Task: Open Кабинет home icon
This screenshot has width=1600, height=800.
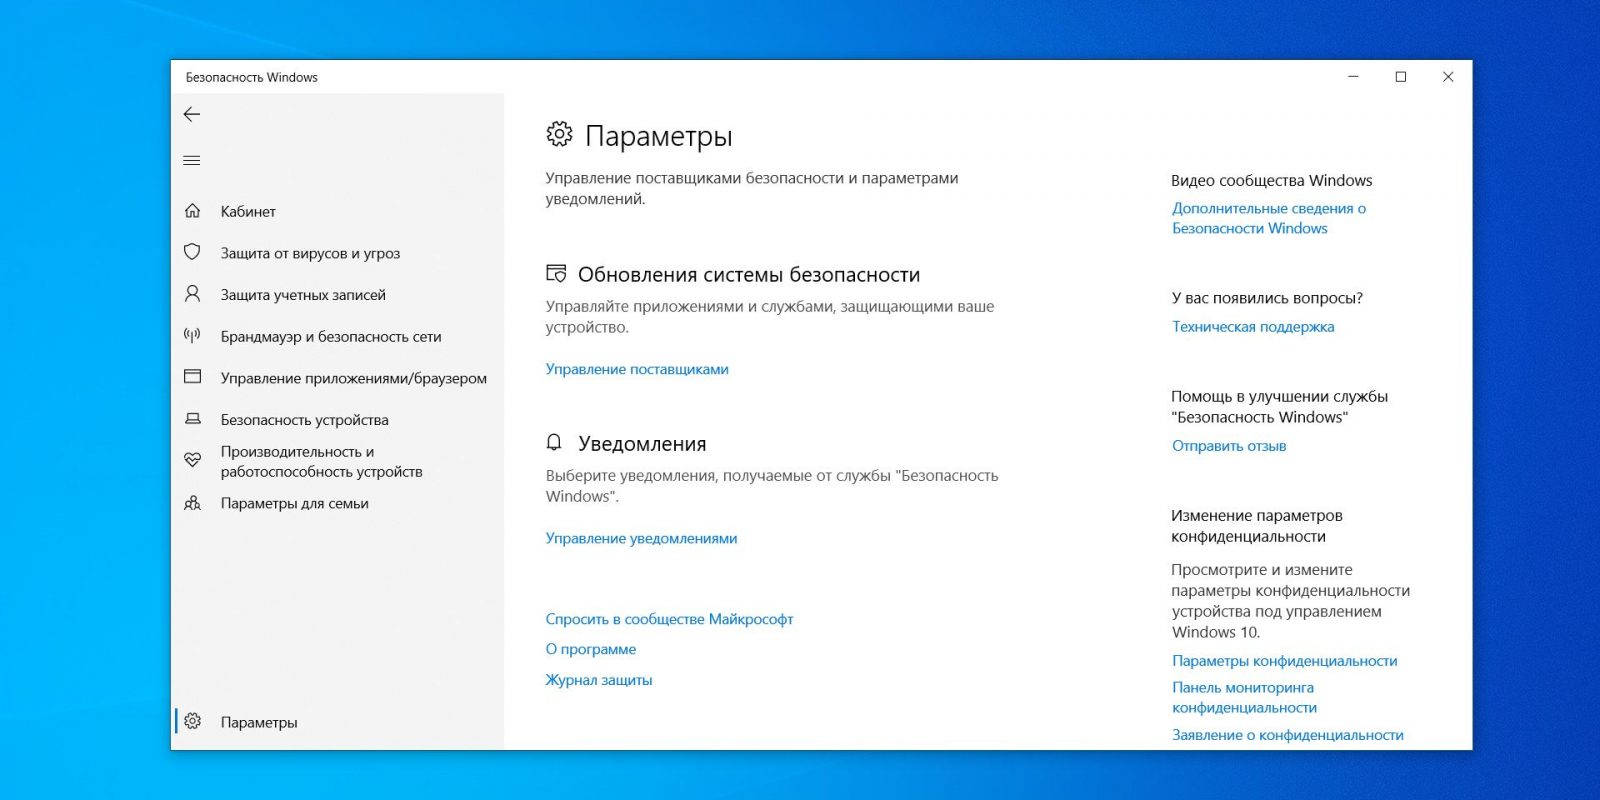Action: [x=193, y=211]
